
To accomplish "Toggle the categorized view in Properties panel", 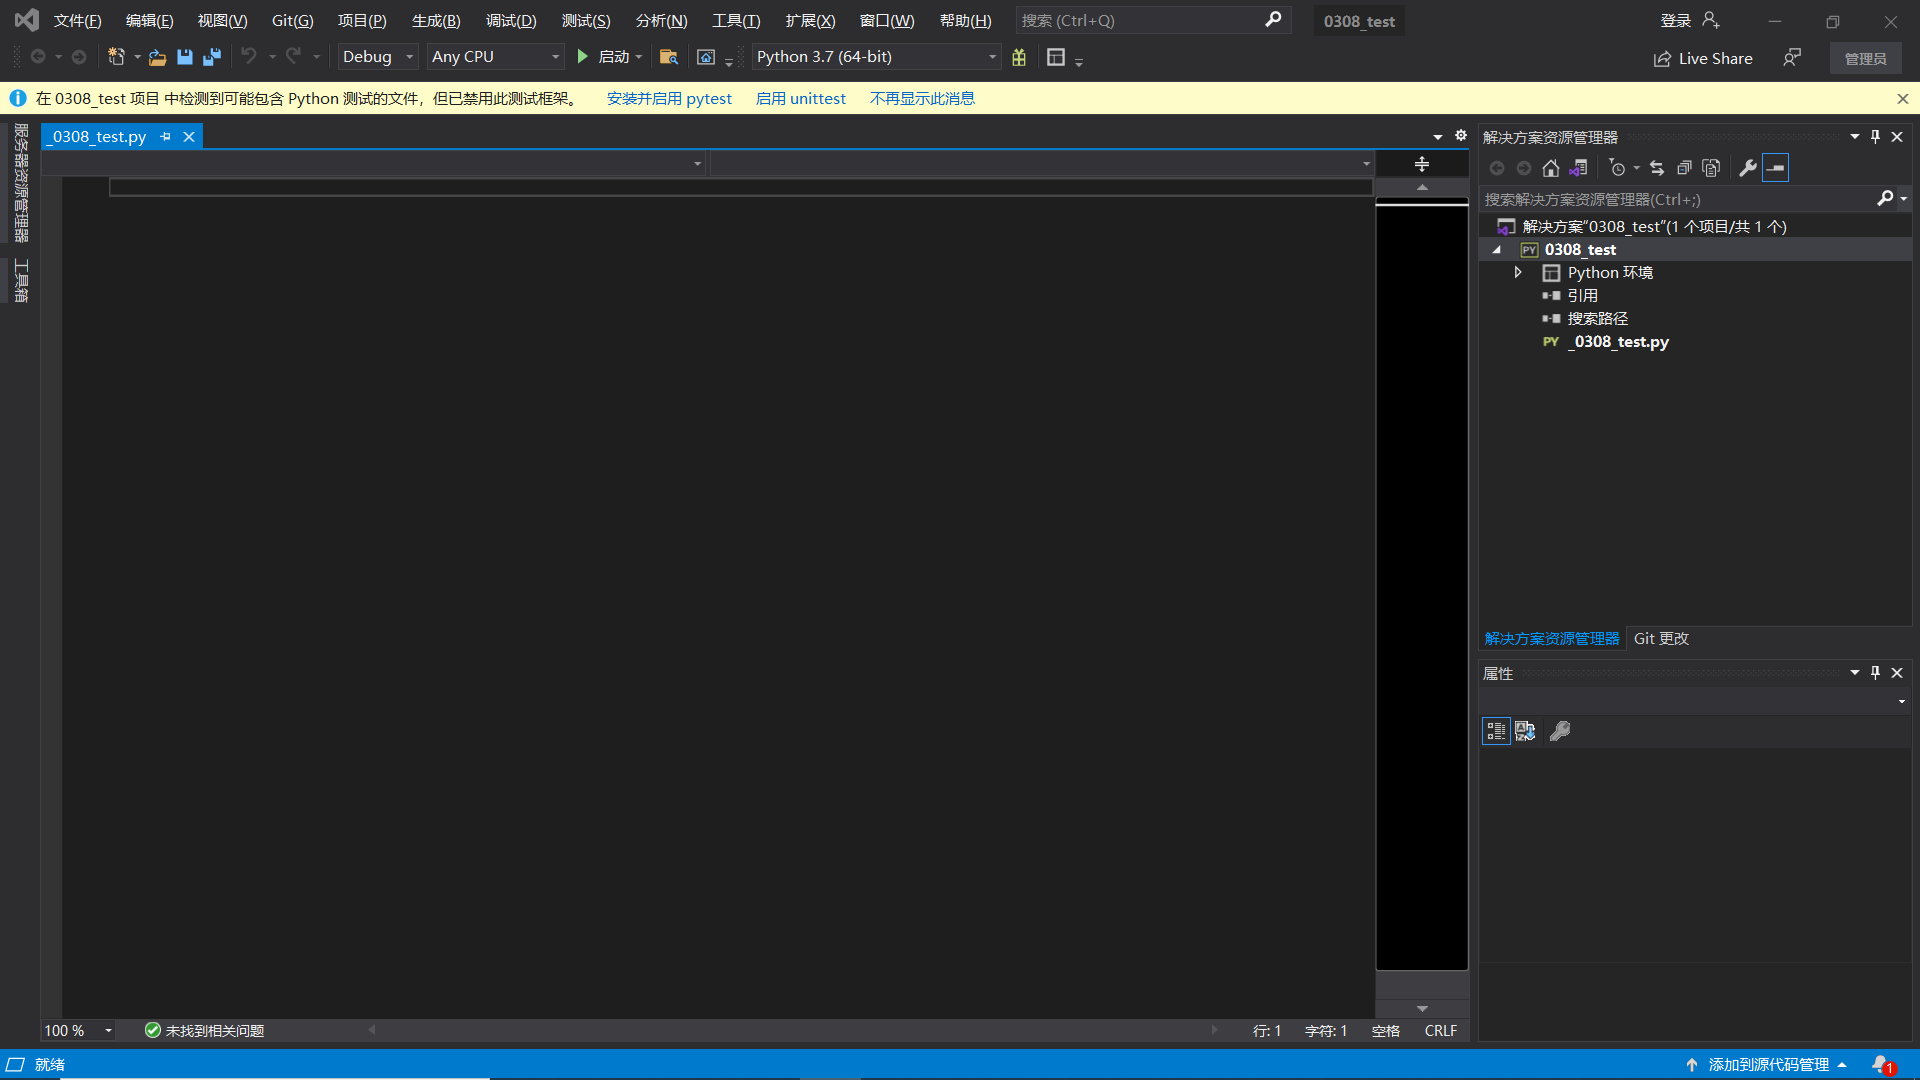I will (x=1496, y=732).
